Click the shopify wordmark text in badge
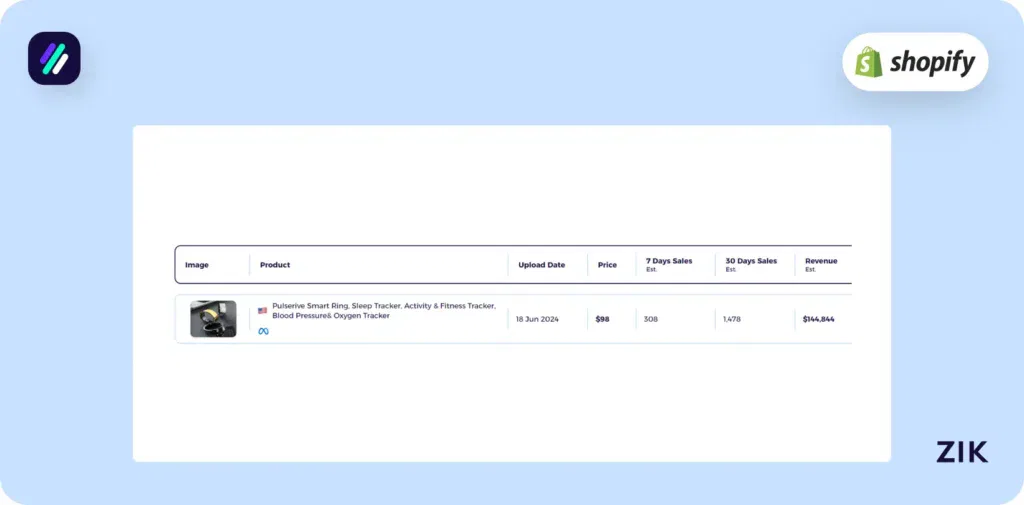The height and width of the screenshot is (505, 1024). [933, 62]
